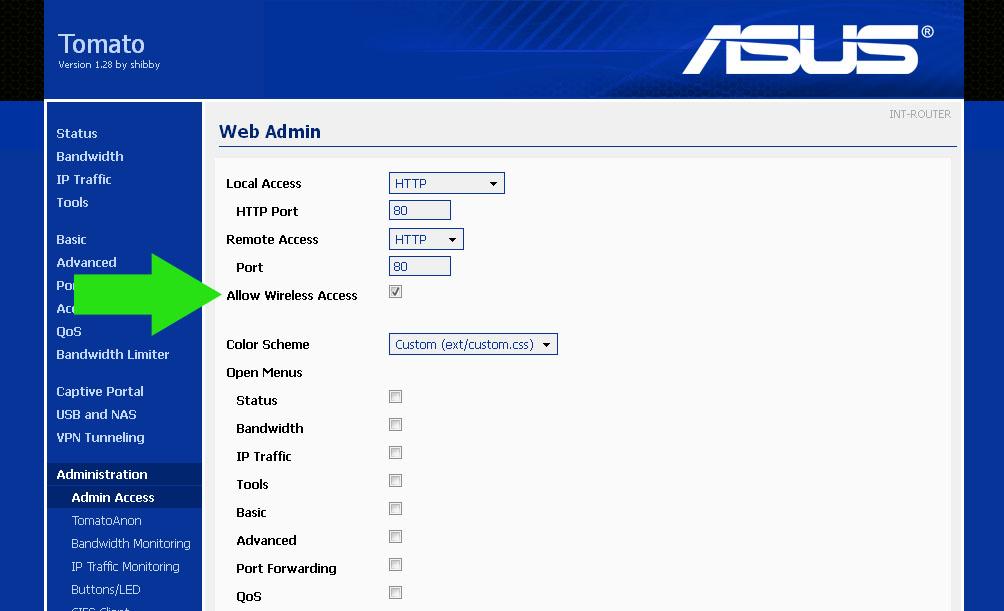Click the remote Port input field
The width and height of the screenshot is (1004, 611).
[419, 266]
